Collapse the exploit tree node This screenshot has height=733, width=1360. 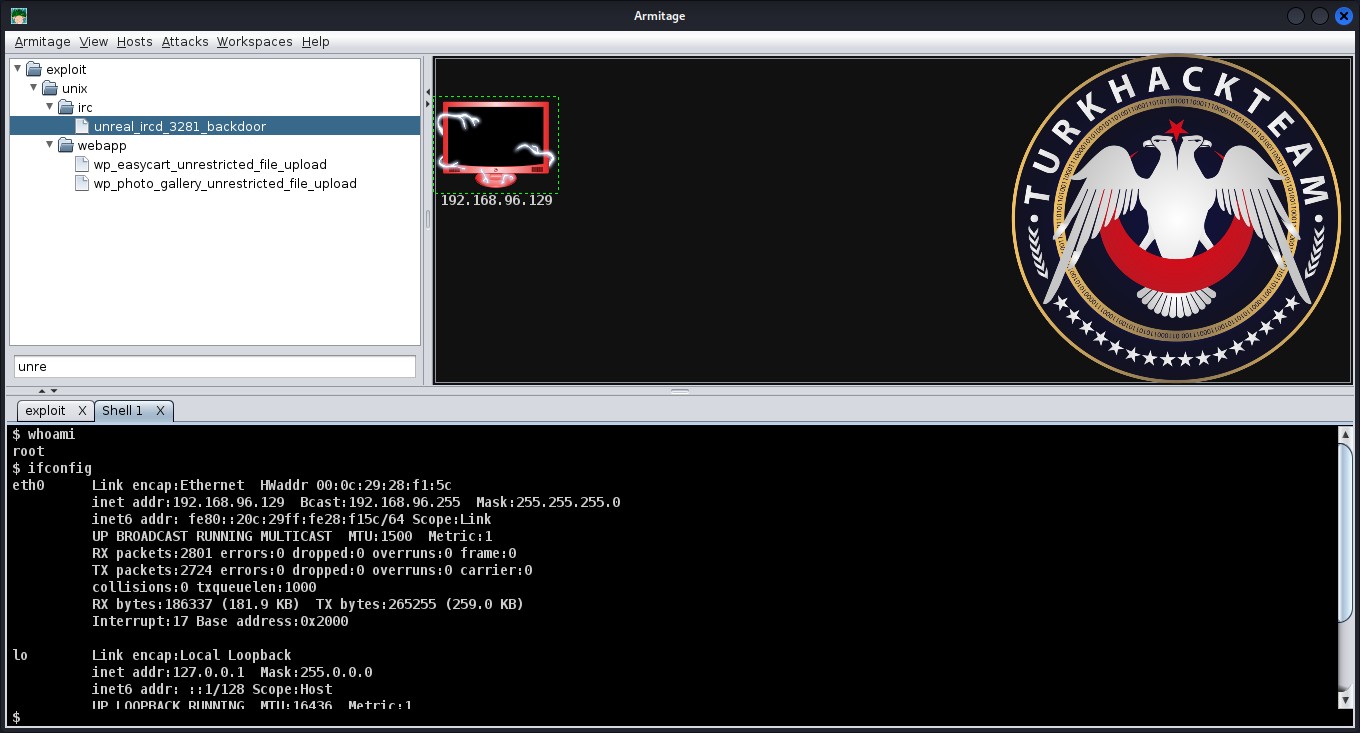click(18, 69)
